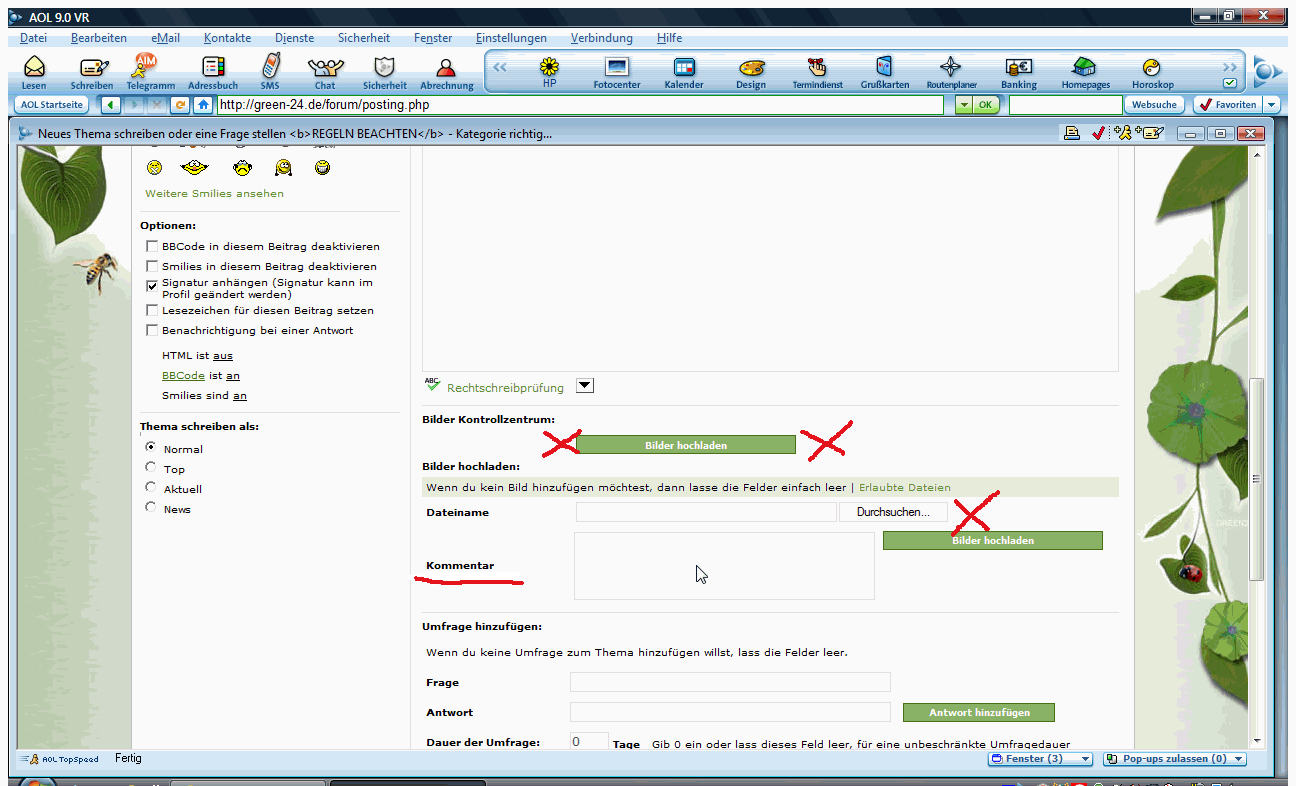This screenshot has height=786, width=1296.
Task: Enable BBCode deaktivieren checkbox
Action: pos(152,246)
